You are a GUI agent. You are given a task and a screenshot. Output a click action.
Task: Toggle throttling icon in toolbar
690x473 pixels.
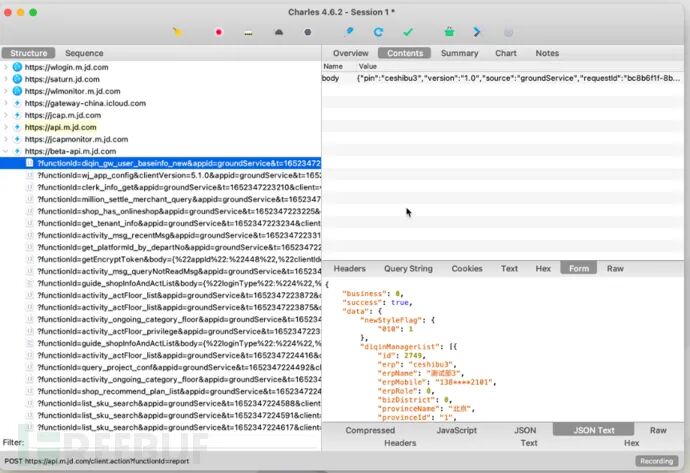tap(249, 33)
